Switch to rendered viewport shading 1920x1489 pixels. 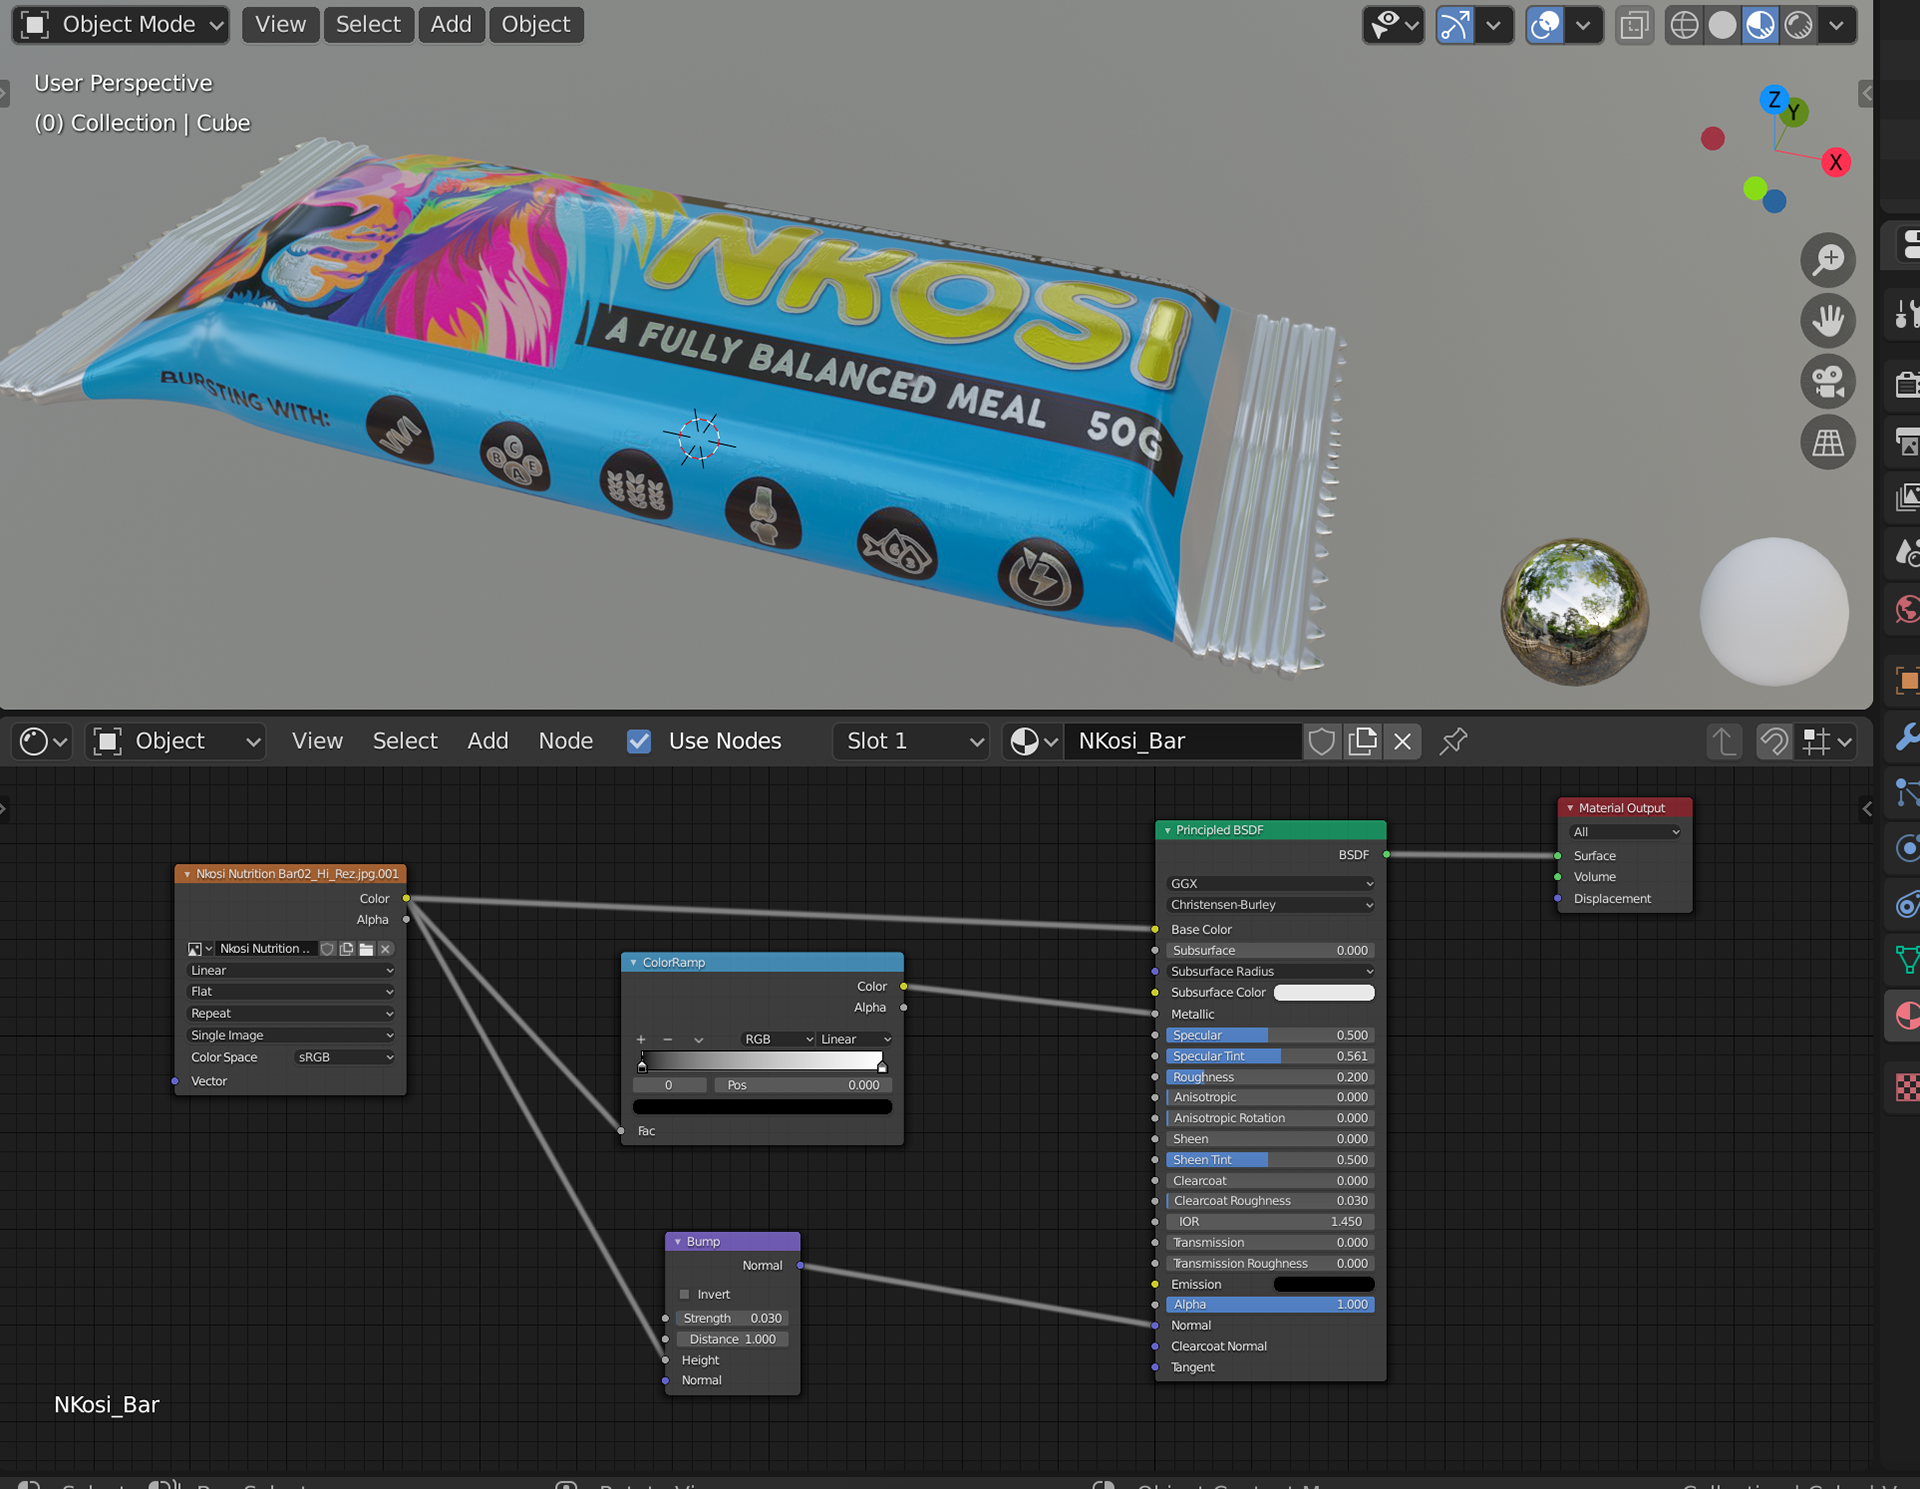tap(1799, 25)
